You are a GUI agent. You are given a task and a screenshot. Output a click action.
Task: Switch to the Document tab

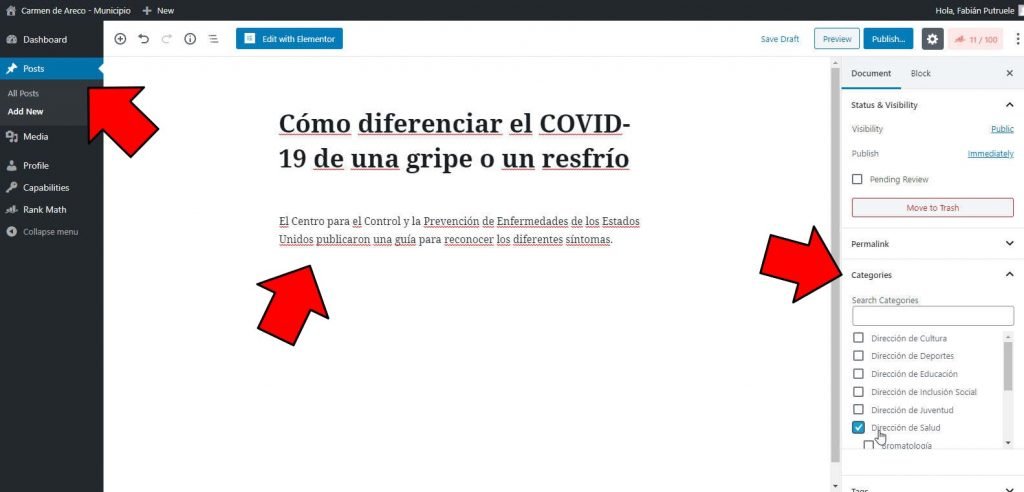871,73
